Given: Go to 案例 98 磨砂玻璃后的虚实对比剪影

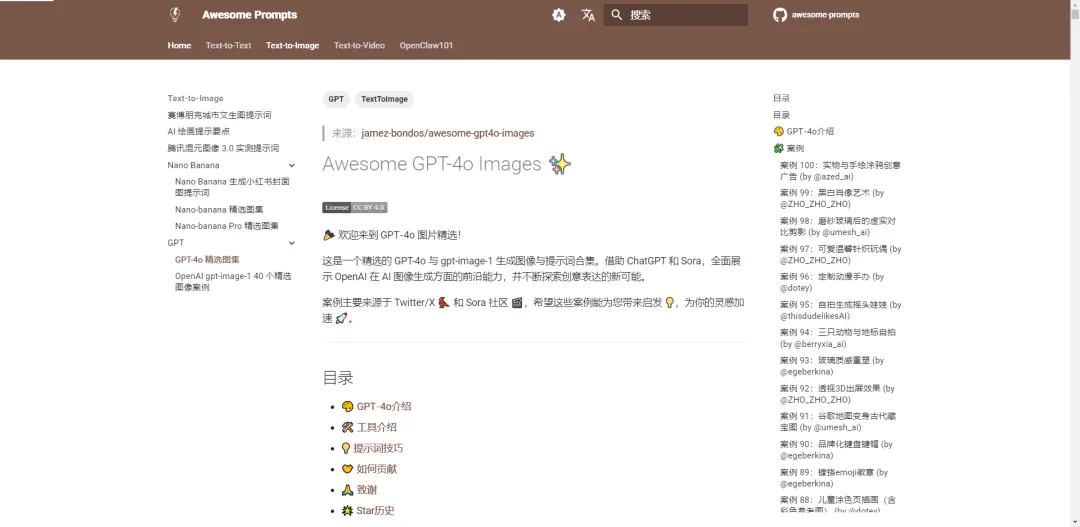Looking at the screenshot, I should click(838, 227).
